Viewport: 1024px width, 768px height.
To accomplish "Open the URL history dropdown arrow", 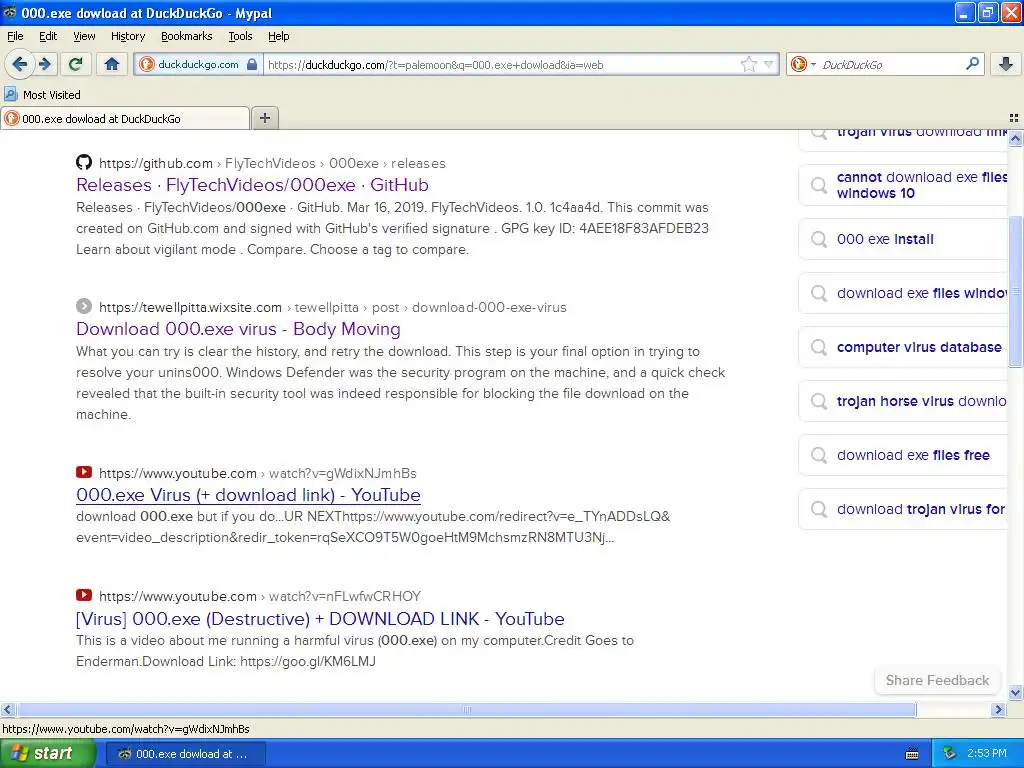I will pos(769,64).
